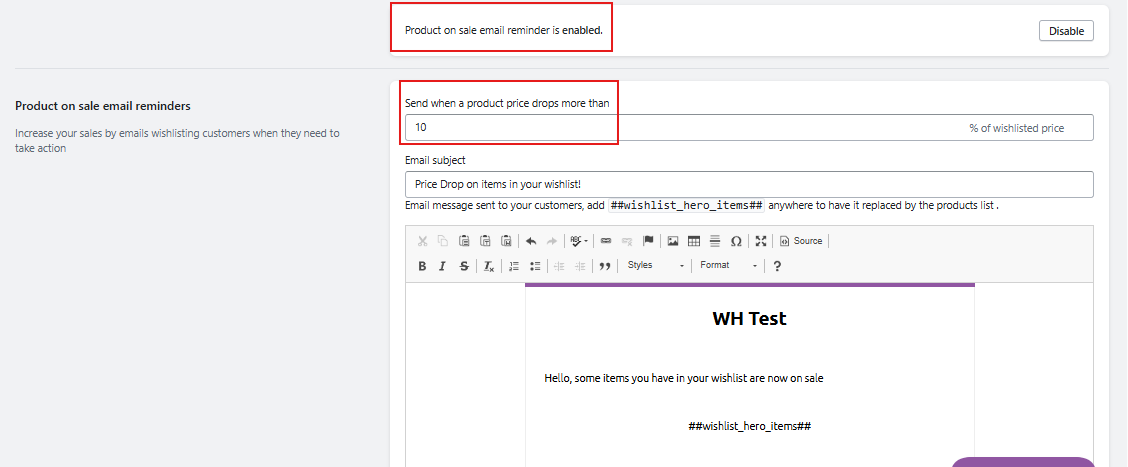The width and height of the screenshot is (1128, 467).
Task: Redo the last edit in editor
Action: pos(552,241)
